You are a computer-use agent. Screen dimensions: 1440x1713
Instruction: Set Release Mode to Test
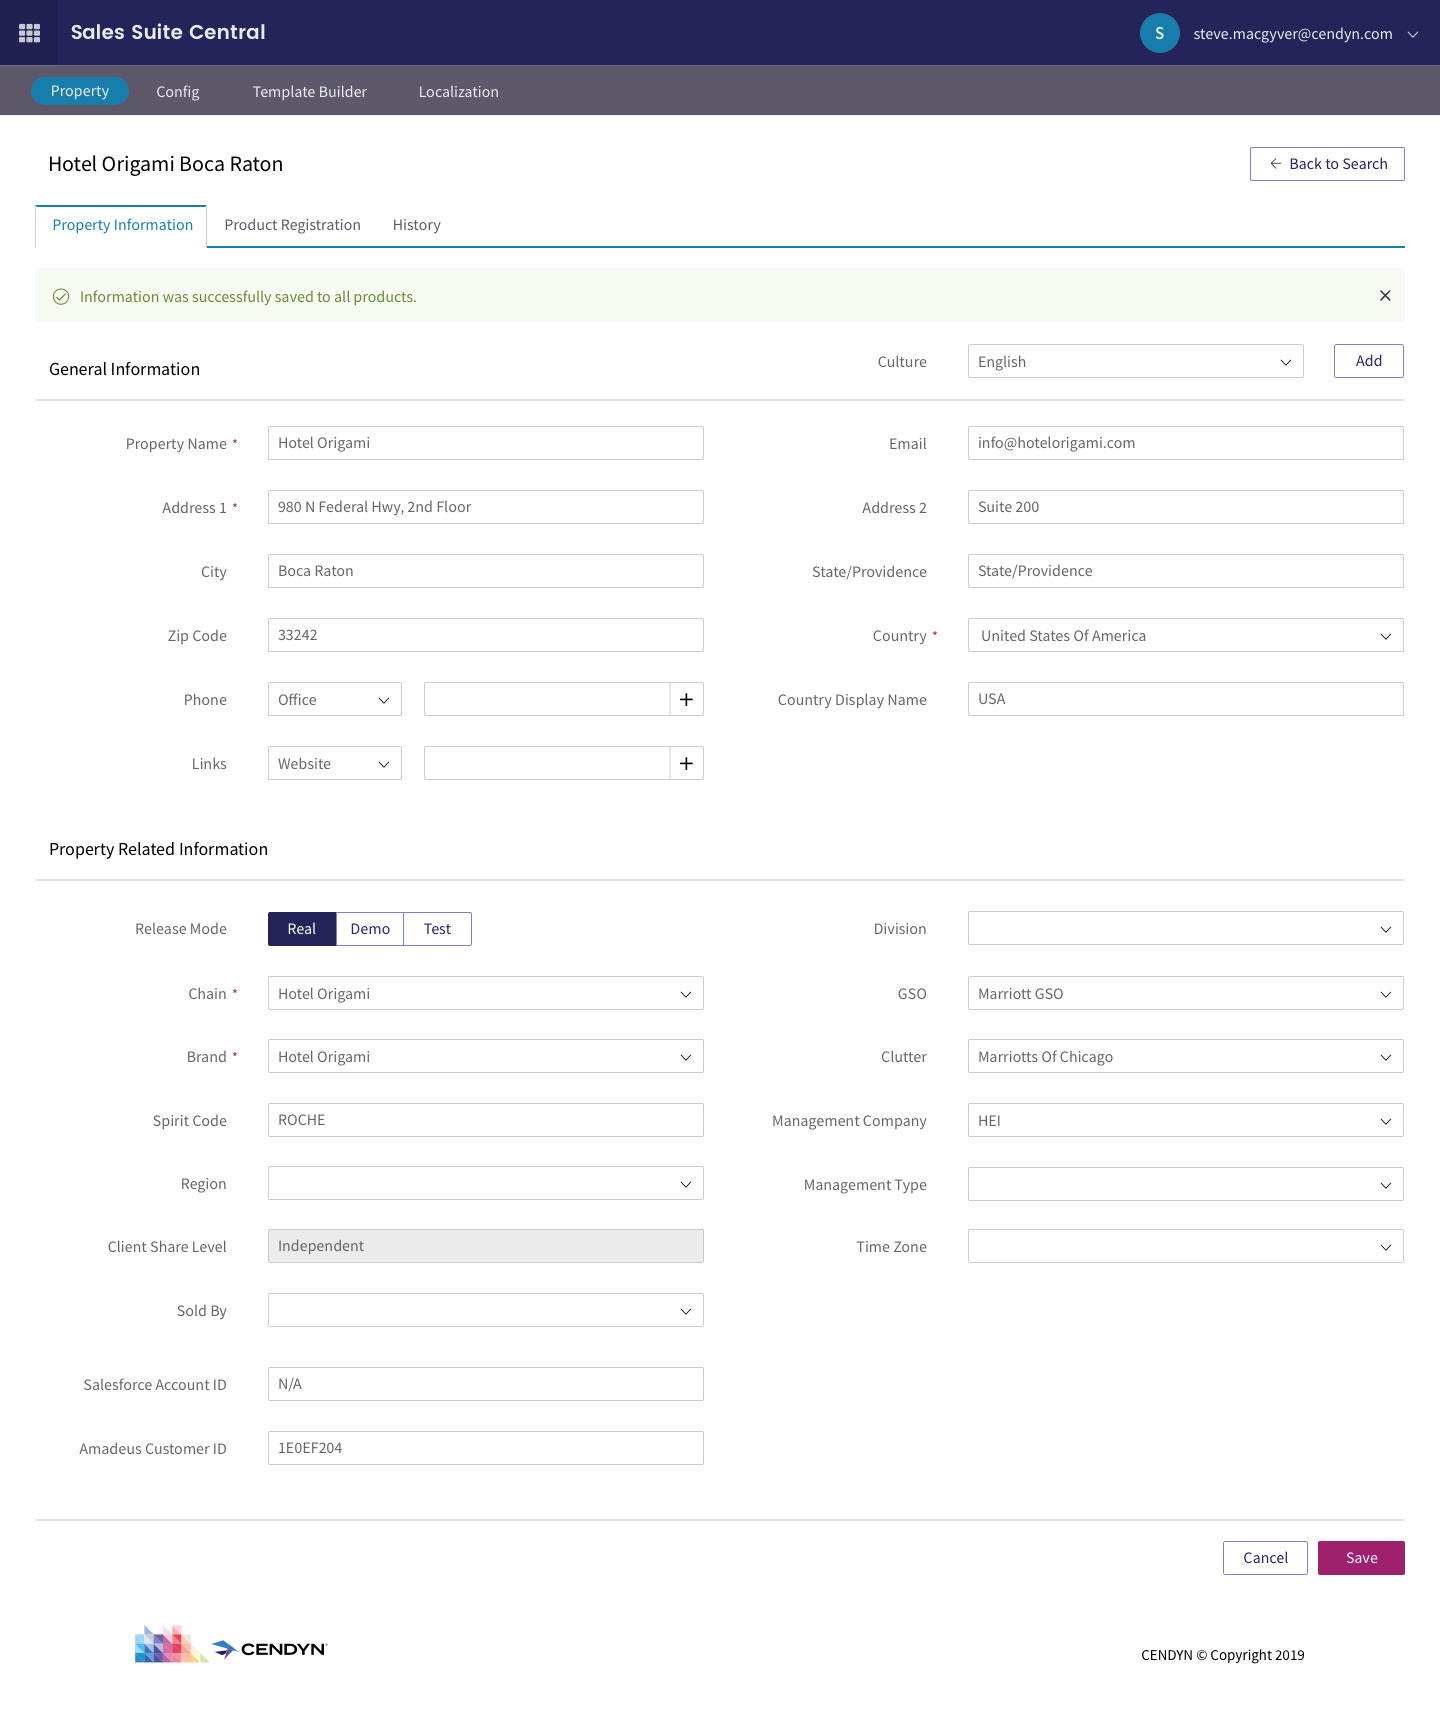point(437,929)
